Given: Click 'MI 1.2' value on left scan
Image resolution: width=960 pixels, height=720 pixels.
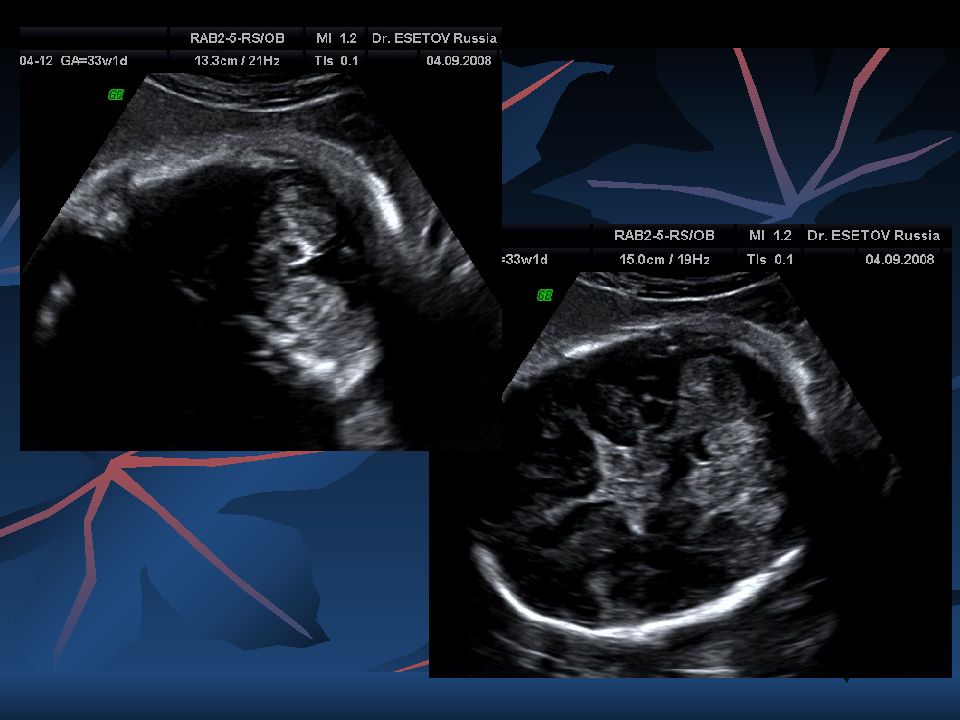Looking at the screenshot, I should click(x=336, y=38).
